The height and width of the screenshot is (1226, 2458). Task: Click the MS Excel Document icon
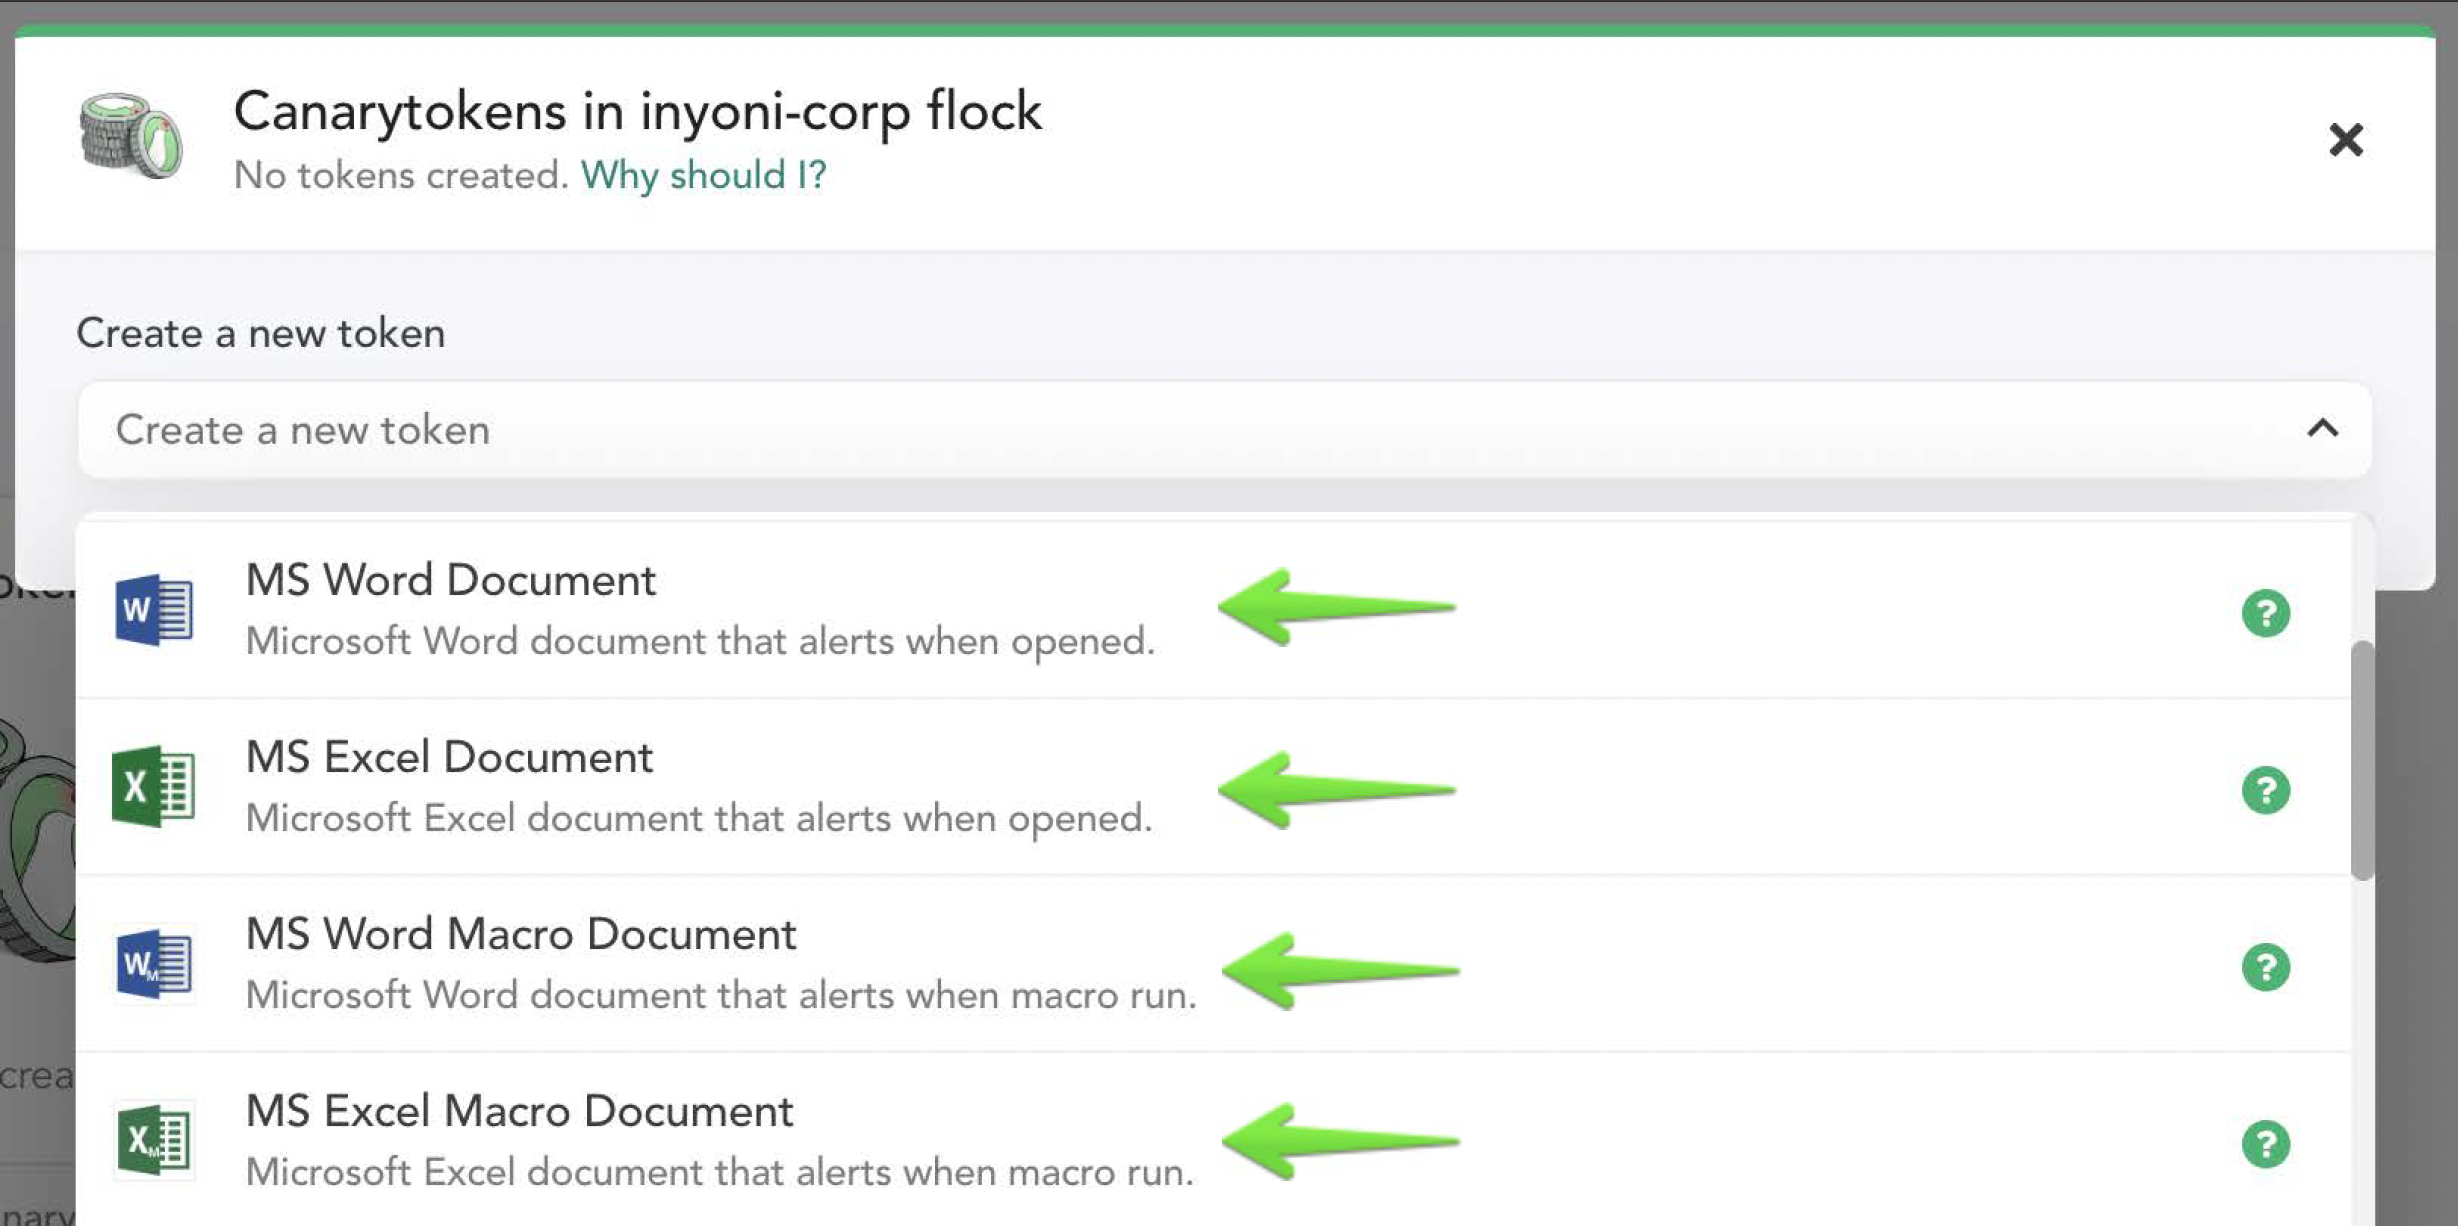pos(154,786)
